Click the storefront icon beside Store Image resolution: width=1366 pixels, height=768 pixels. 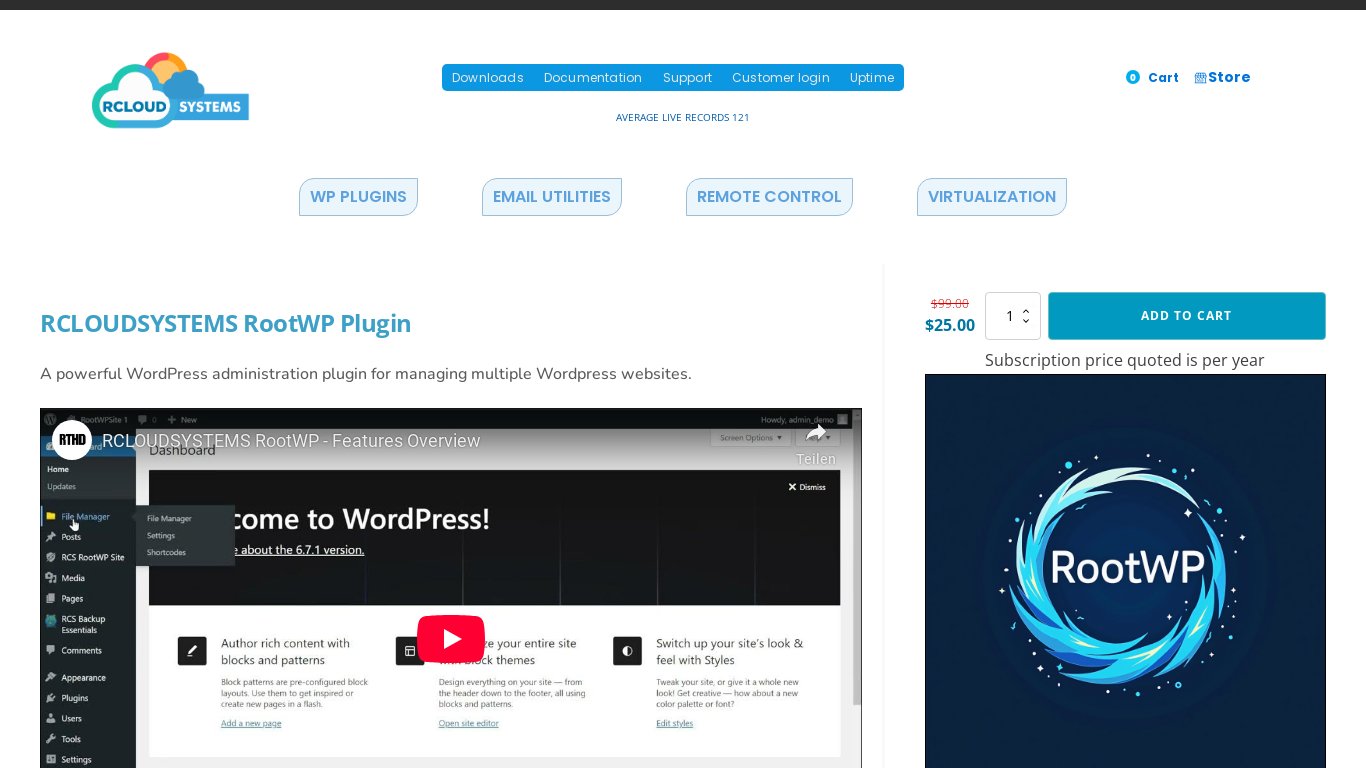[x=1200, y=78]
